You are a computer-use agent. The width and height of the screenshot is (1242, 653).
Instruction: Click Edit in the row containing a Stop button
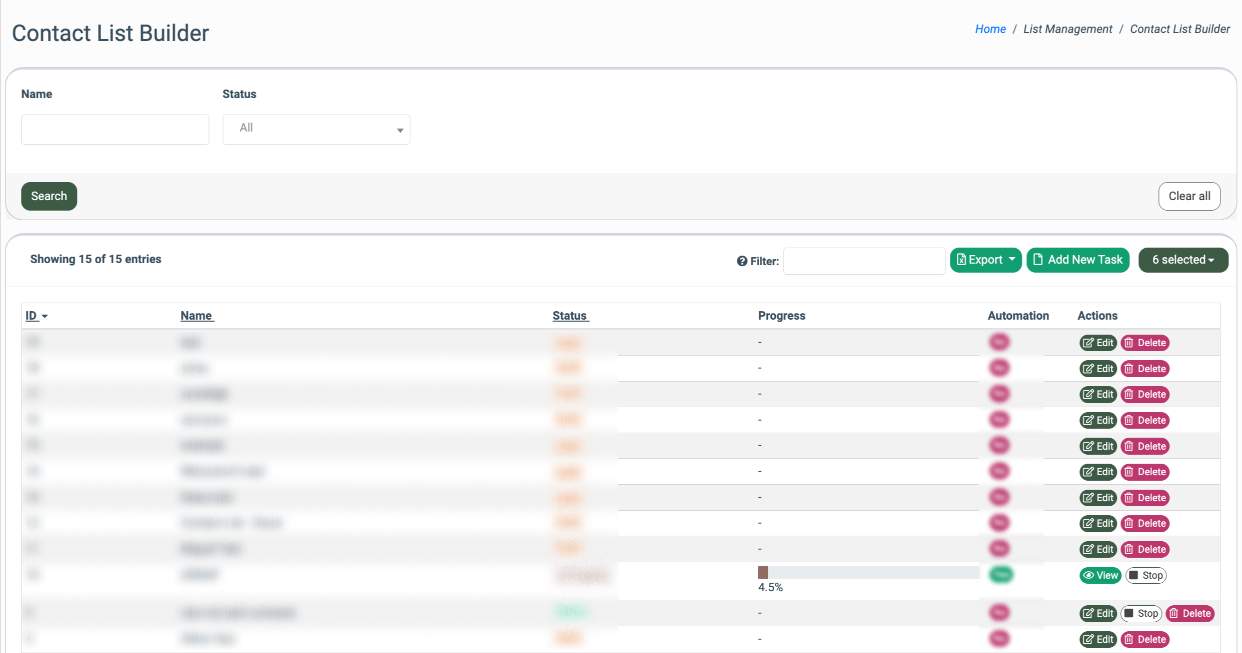(1098, 613)
